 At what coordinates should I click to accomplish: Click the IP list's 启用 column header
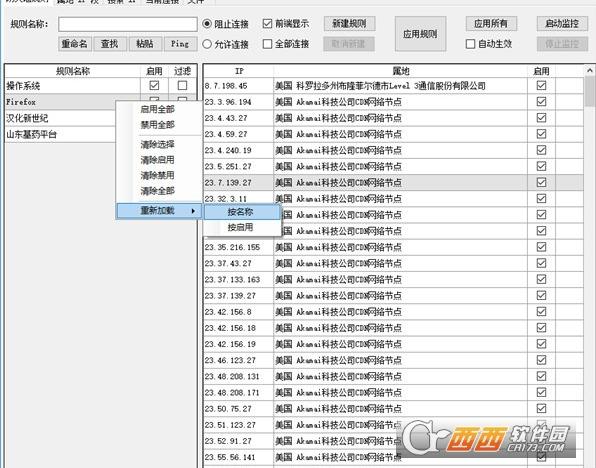tap(541, 71)
